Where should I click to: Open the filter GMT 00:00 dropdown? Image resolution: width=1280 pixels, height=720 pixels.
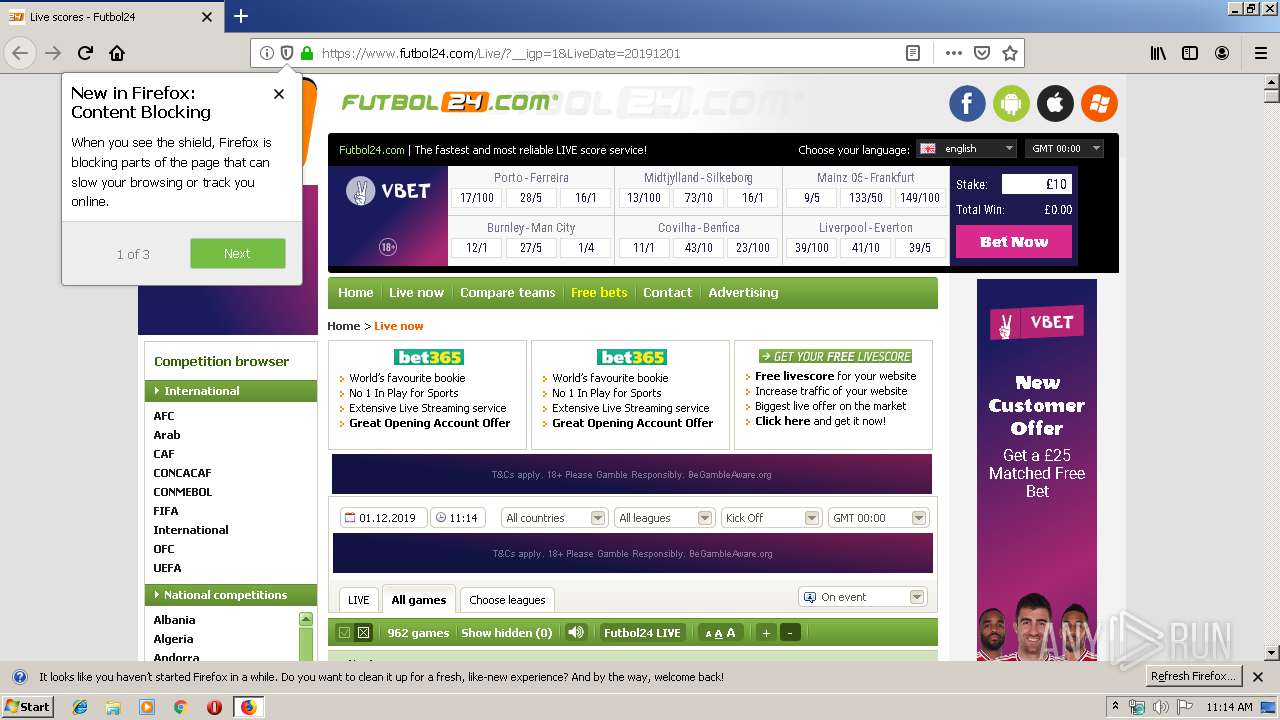coord(878,518)
